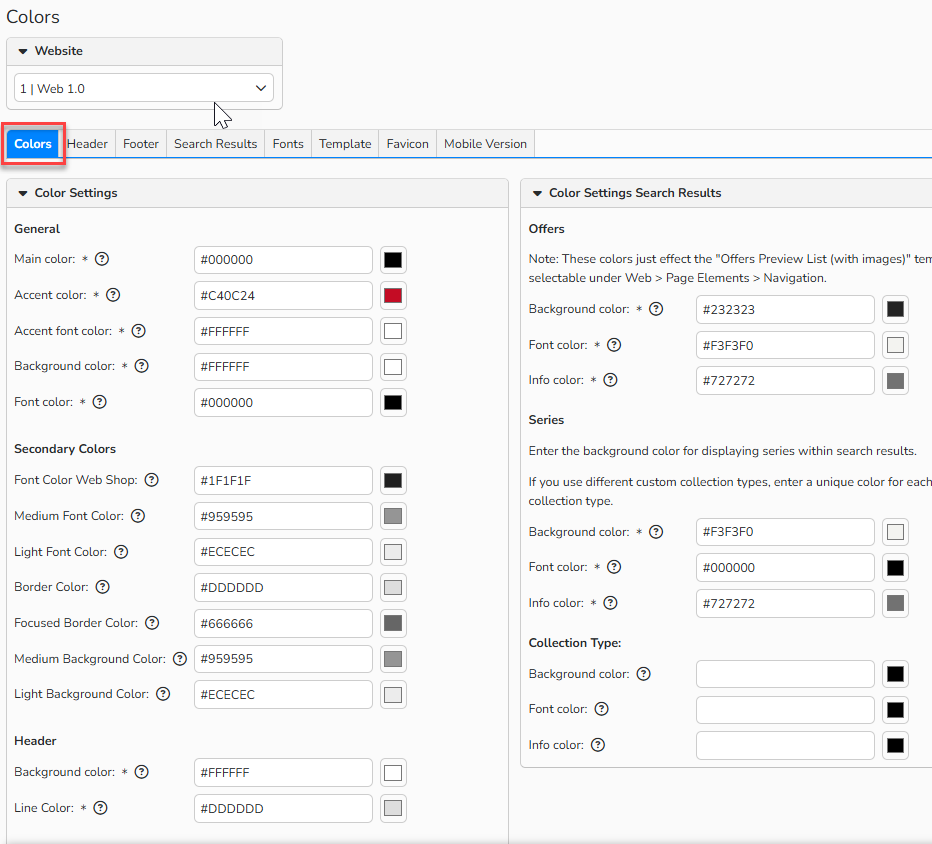Click Font Color Web Shop field #1F1F1F
The image size is (932, 844).
pos(283,480)
